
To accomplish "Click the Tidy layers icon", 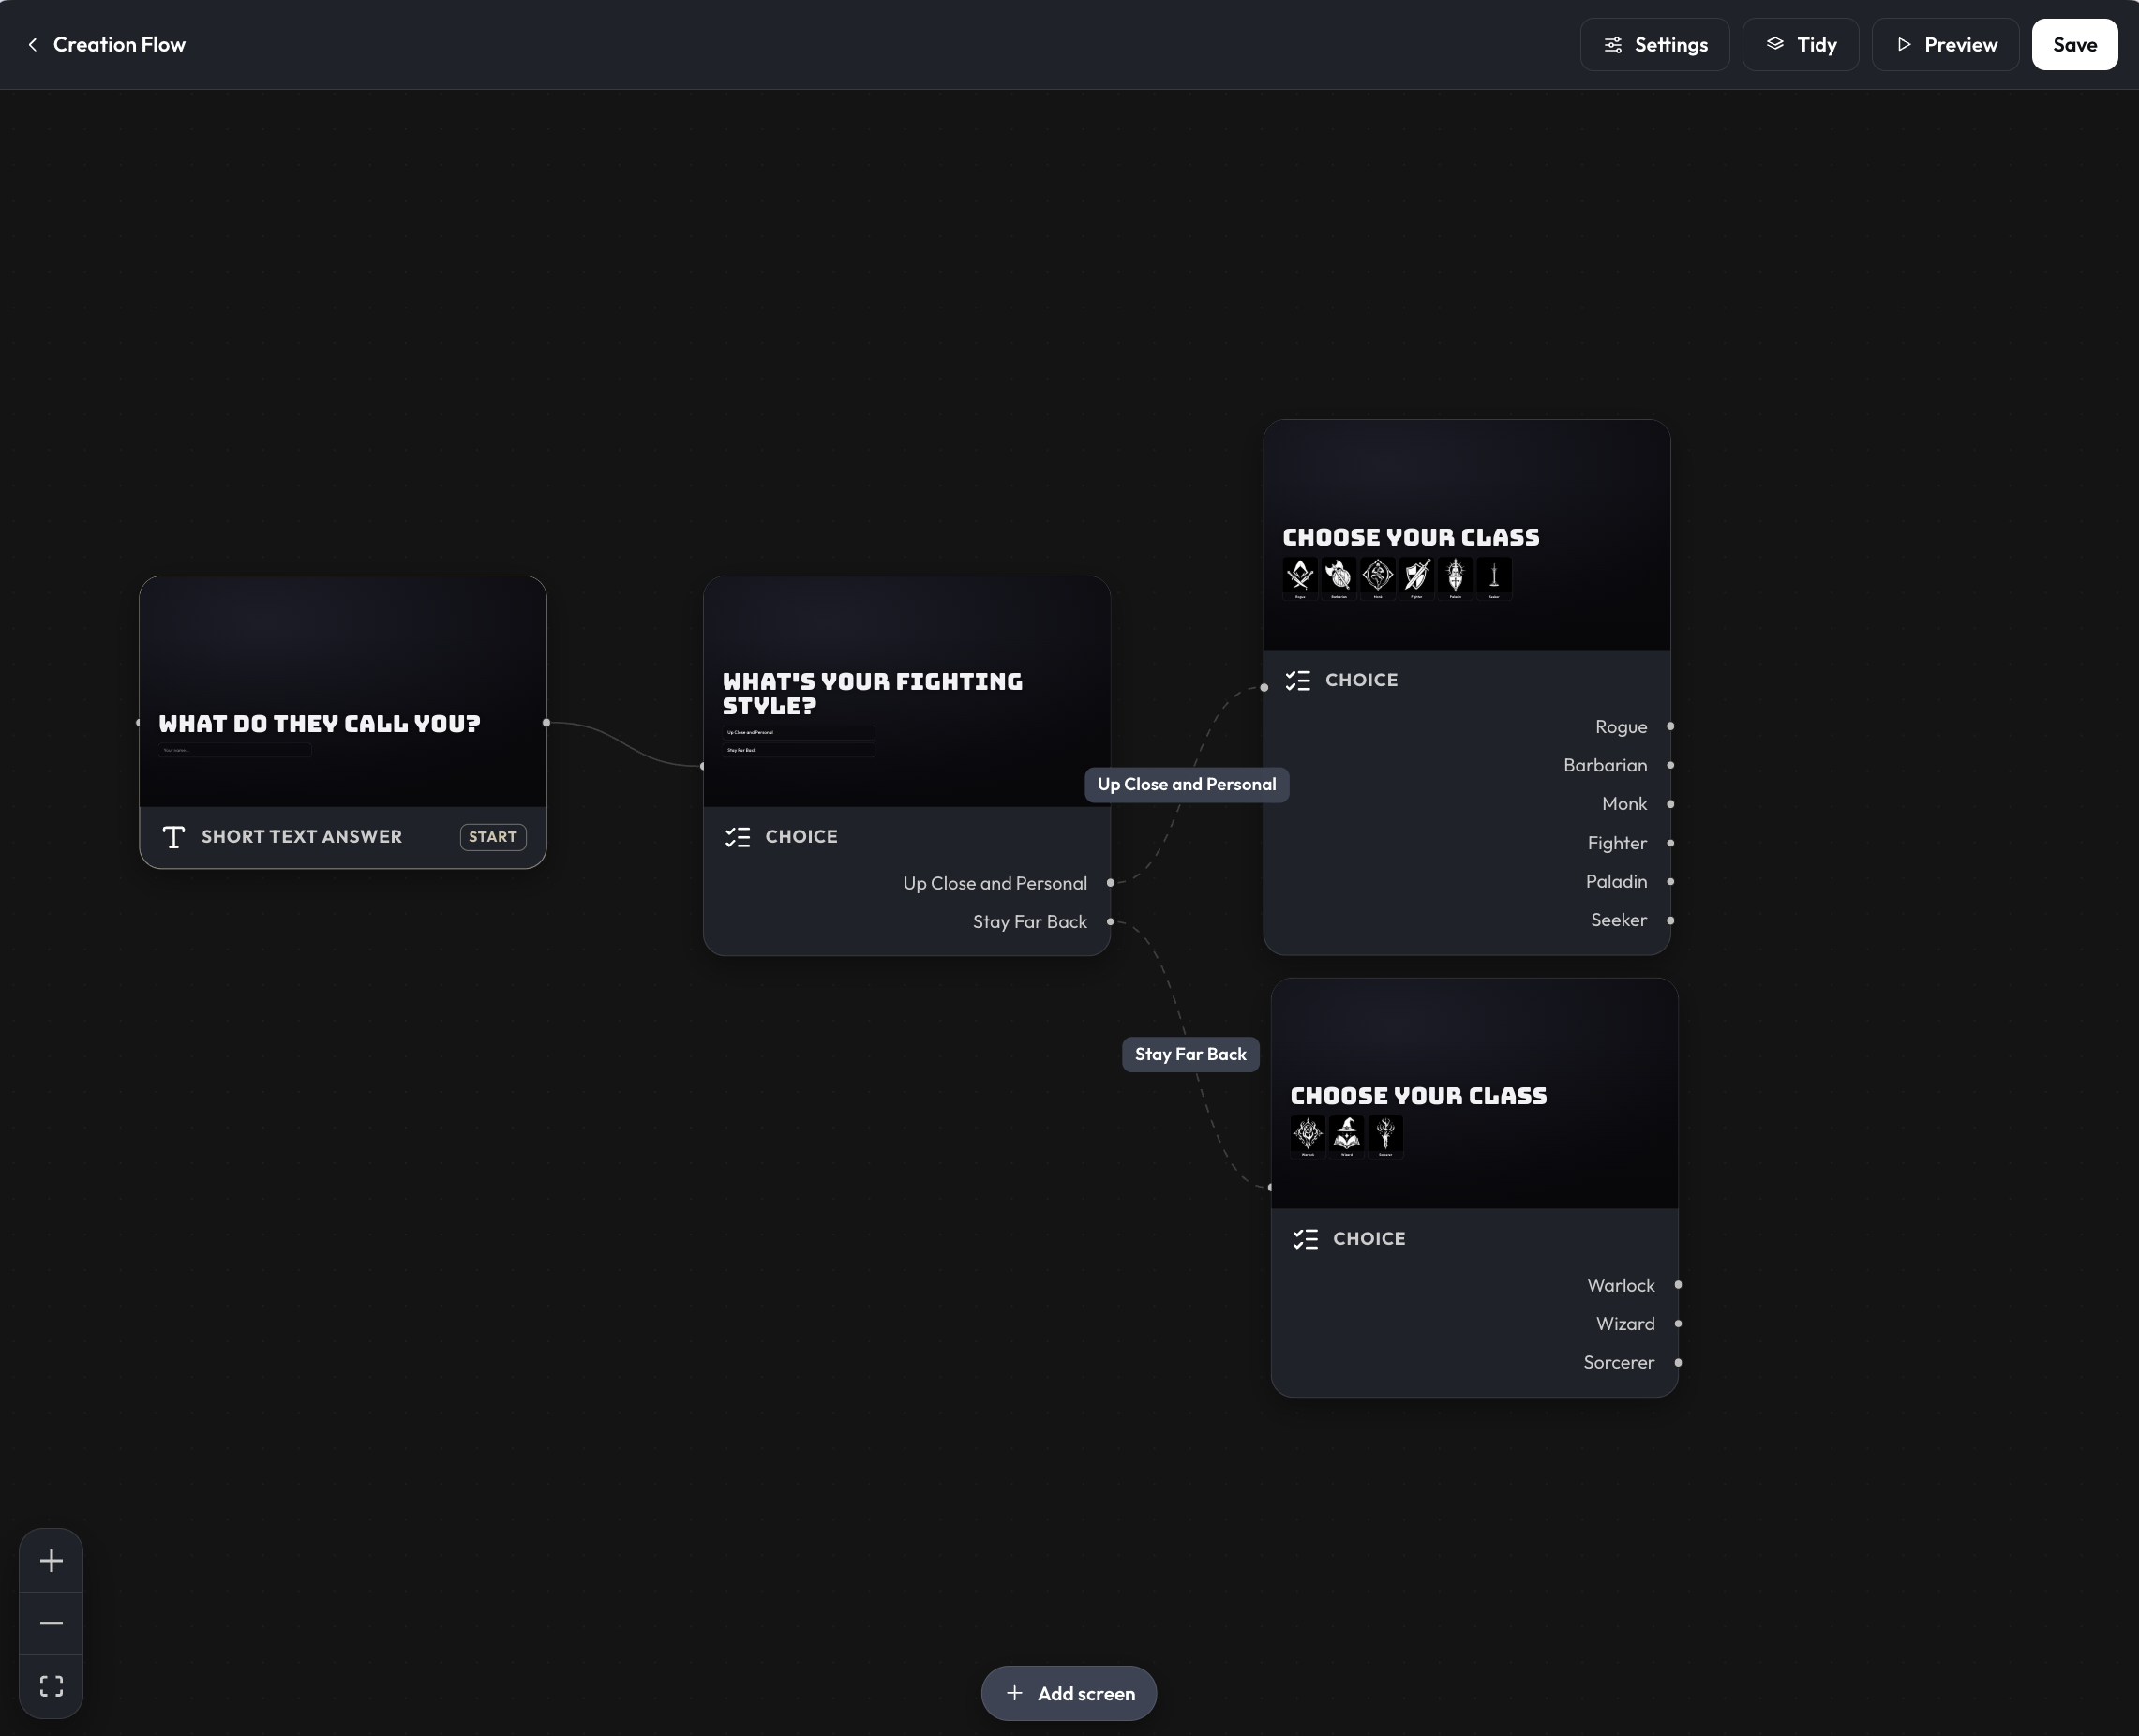I will [1774, 44].
